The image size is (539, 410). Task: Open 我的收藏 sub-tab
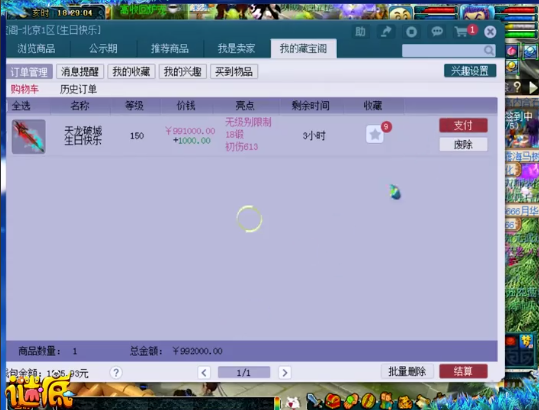point(131,72)
